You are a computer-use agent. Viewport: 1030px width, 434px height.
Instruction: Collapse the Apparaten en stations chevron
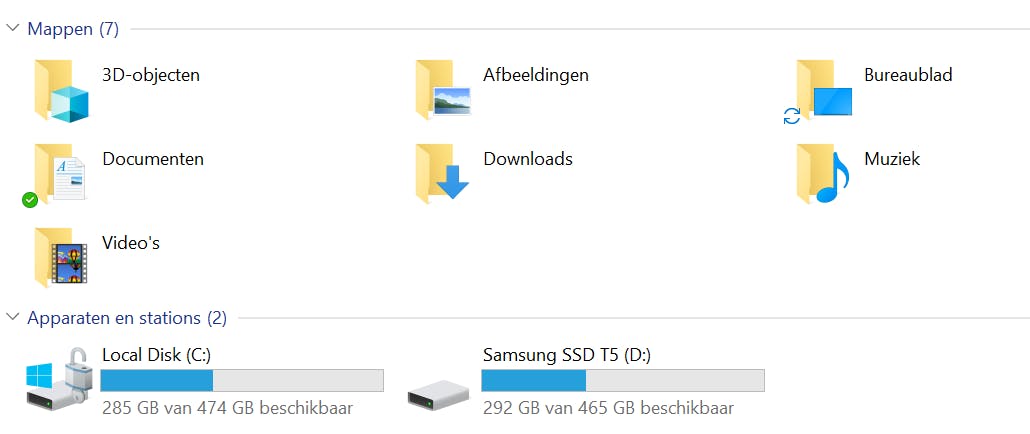(x=13, y=318)
